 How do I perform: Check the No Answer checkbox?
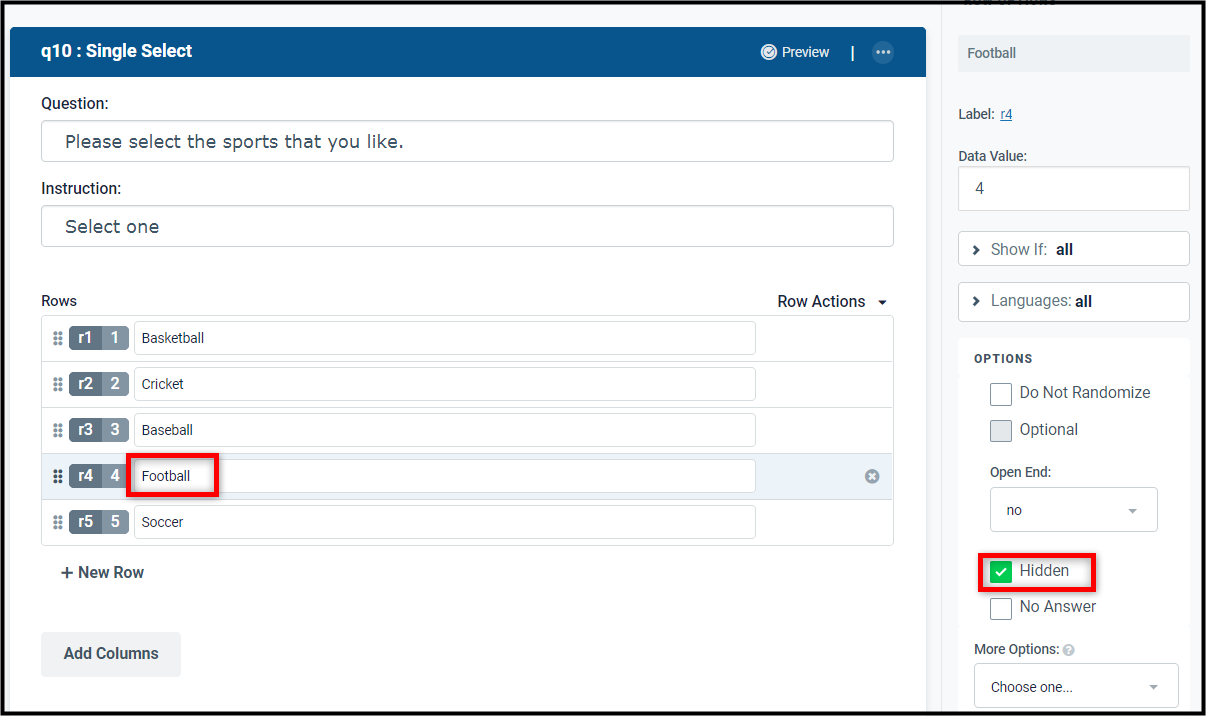[x=1001, y=608]
